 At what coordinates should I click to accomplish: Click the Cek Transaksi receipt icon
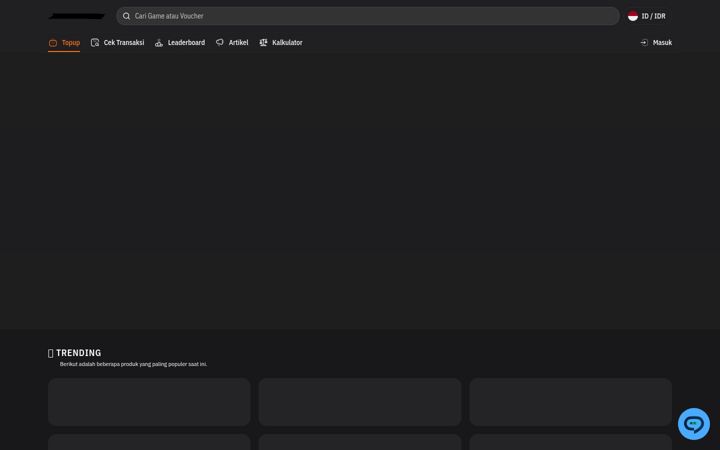click(95, 43)
